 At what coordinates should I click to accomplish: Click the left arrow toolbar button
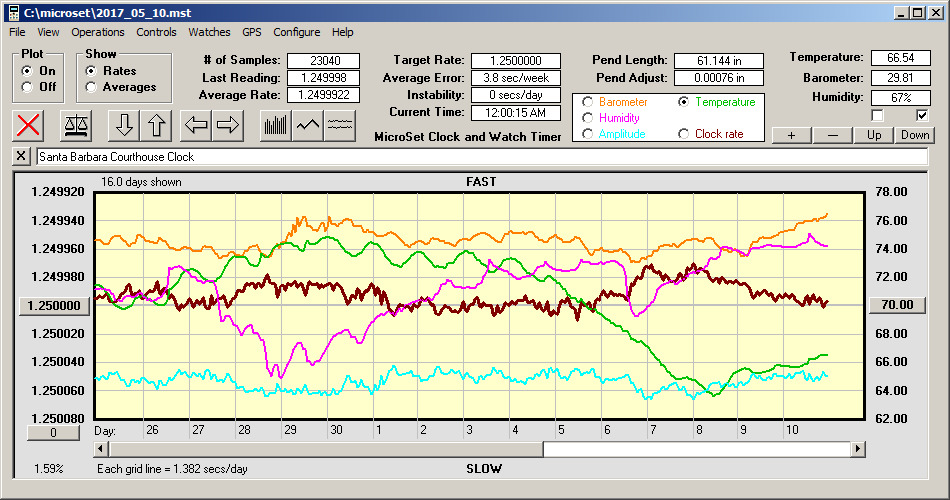195,125
